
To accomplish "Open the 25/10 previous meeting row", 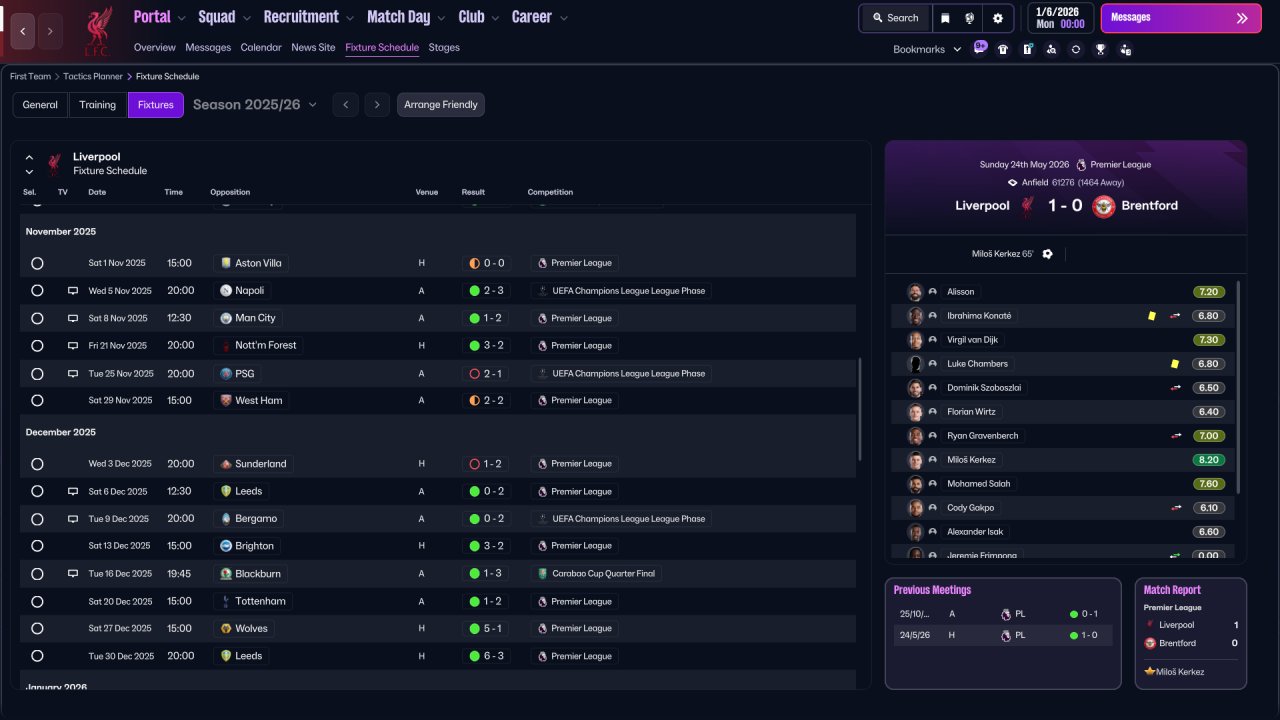I will click(1003, 614).
